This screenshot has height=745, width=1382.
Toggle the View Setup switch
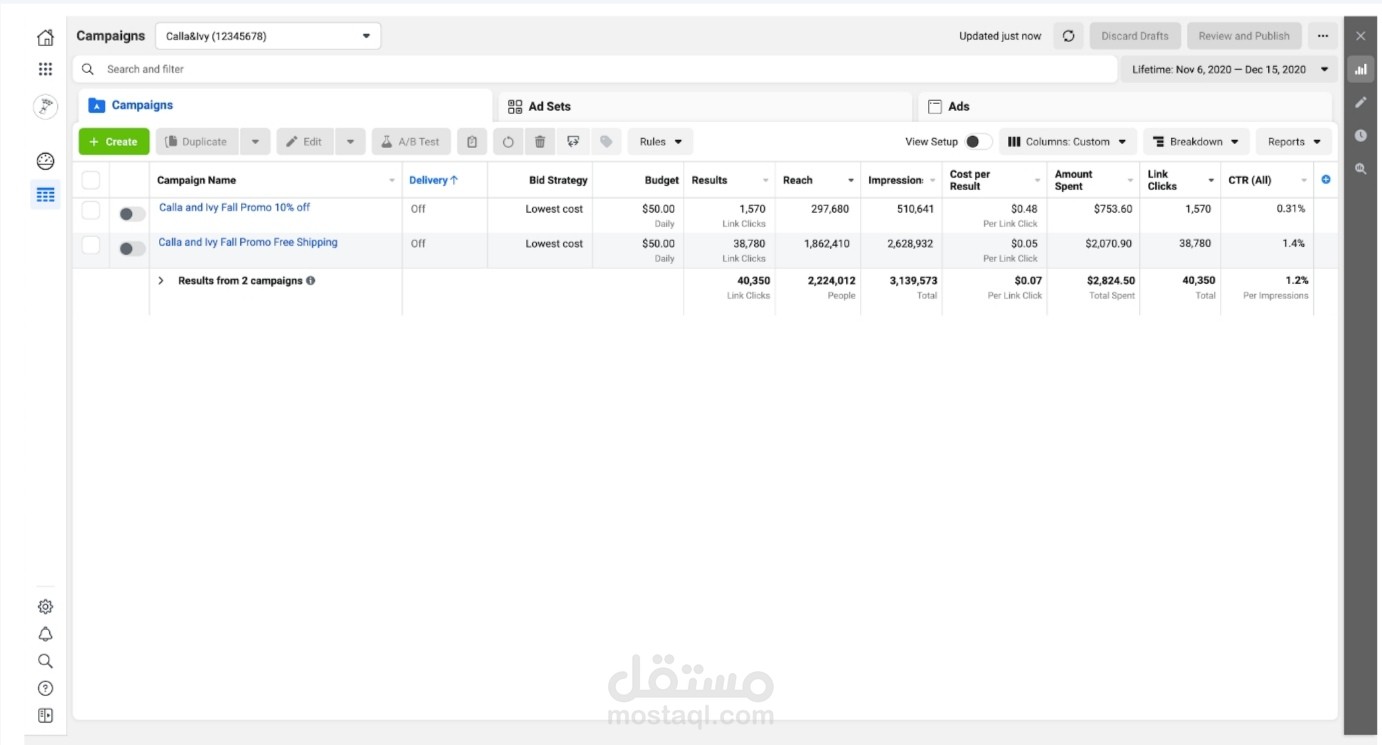point(978,142)
